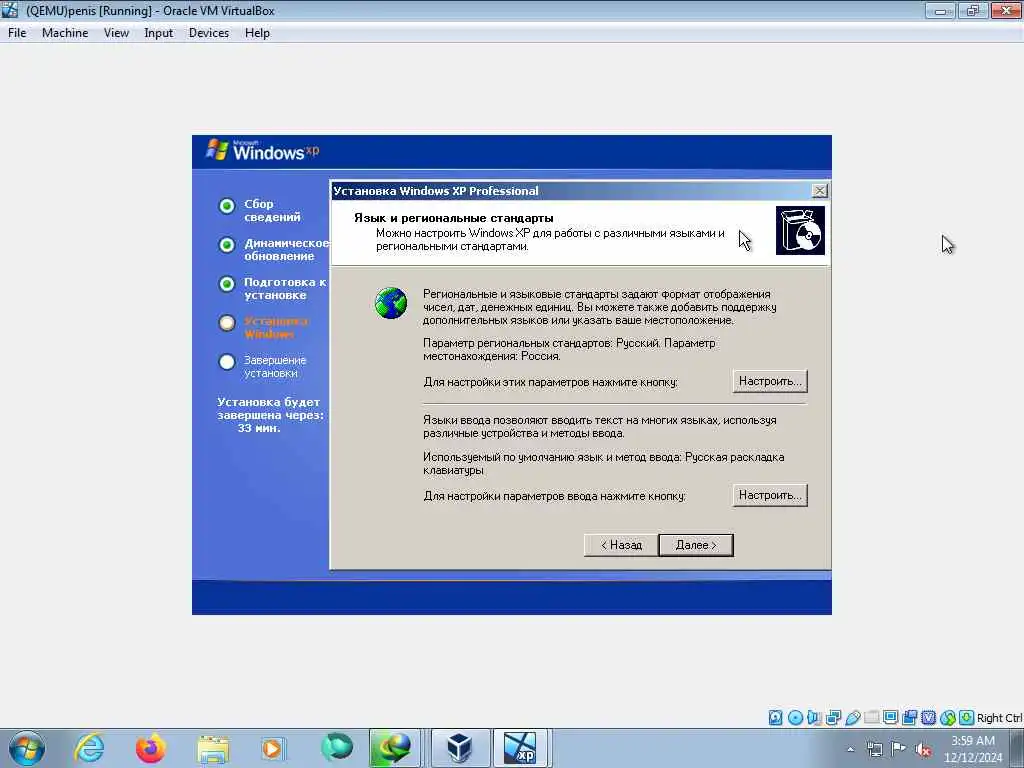This screenshot has width=1024, height=768.
Task: Open the View menu
Action: tap(116, 33)
